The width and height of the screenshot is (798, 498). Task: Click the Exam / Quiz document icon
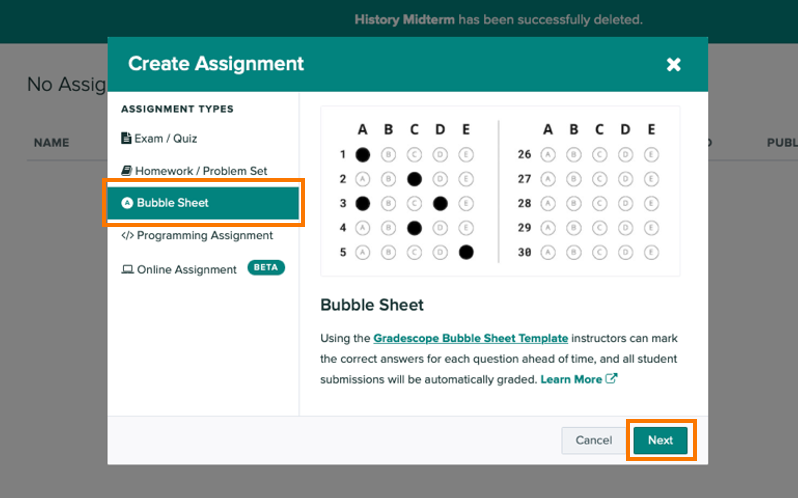[x=126, y=138]
